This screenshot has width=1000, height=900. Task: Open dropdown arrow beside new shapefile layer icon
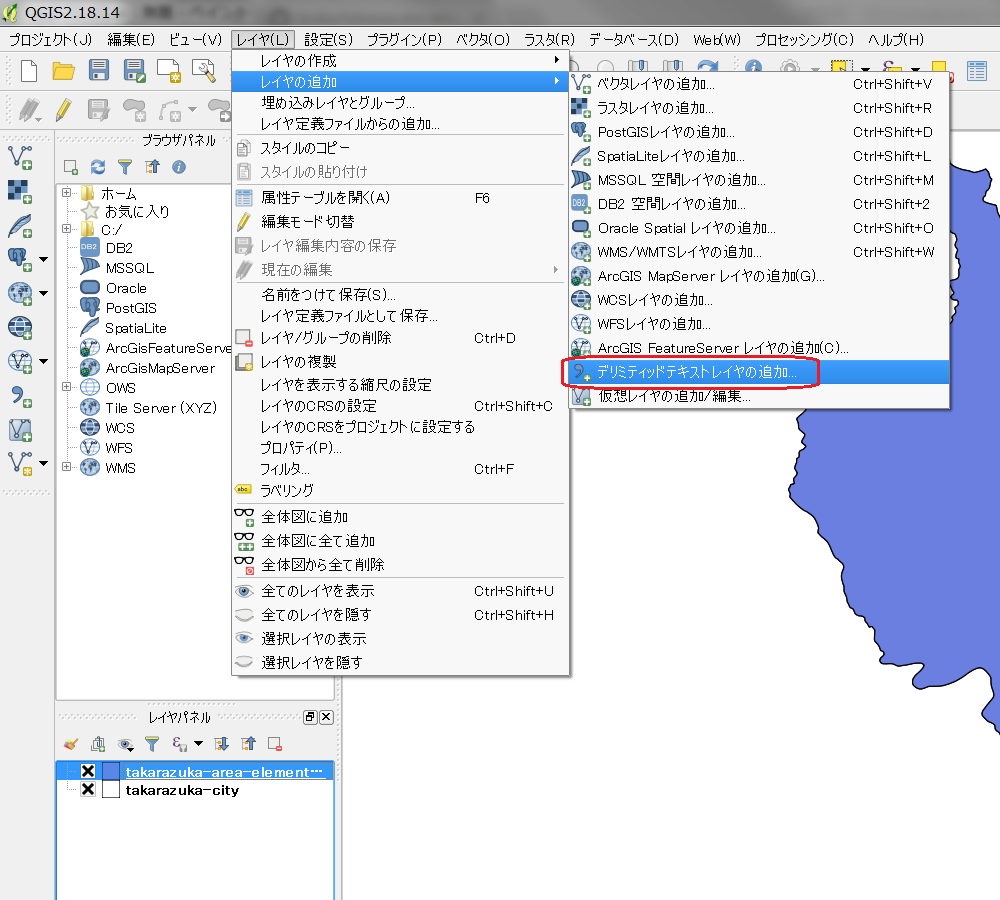tap(43, 464)
